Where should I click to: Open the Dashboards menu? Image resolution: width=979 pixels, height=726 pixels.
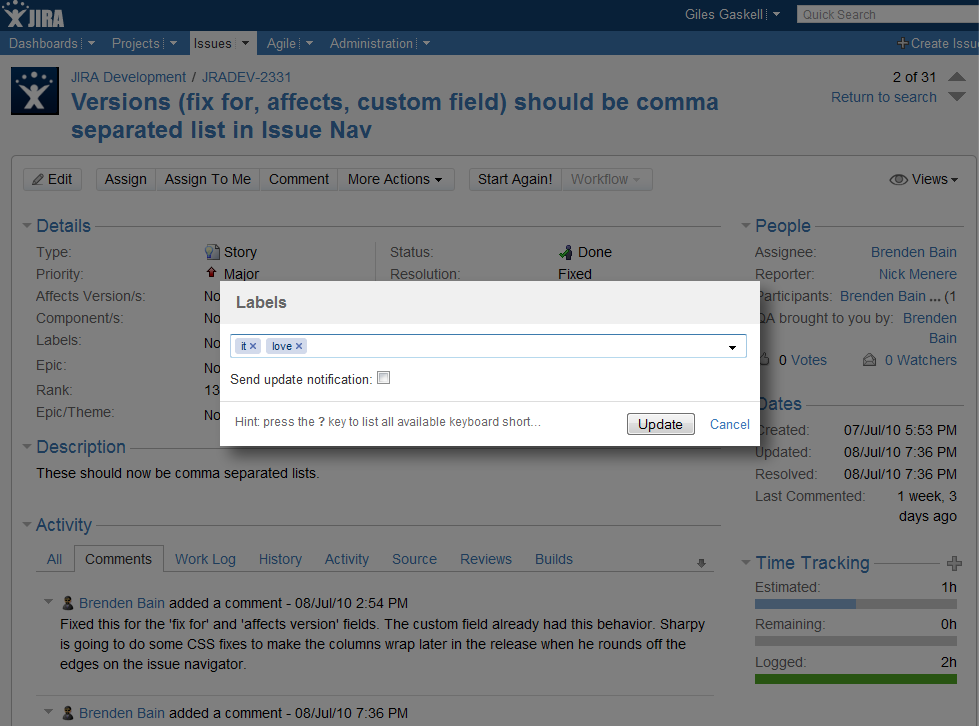(x=43, y=43)
